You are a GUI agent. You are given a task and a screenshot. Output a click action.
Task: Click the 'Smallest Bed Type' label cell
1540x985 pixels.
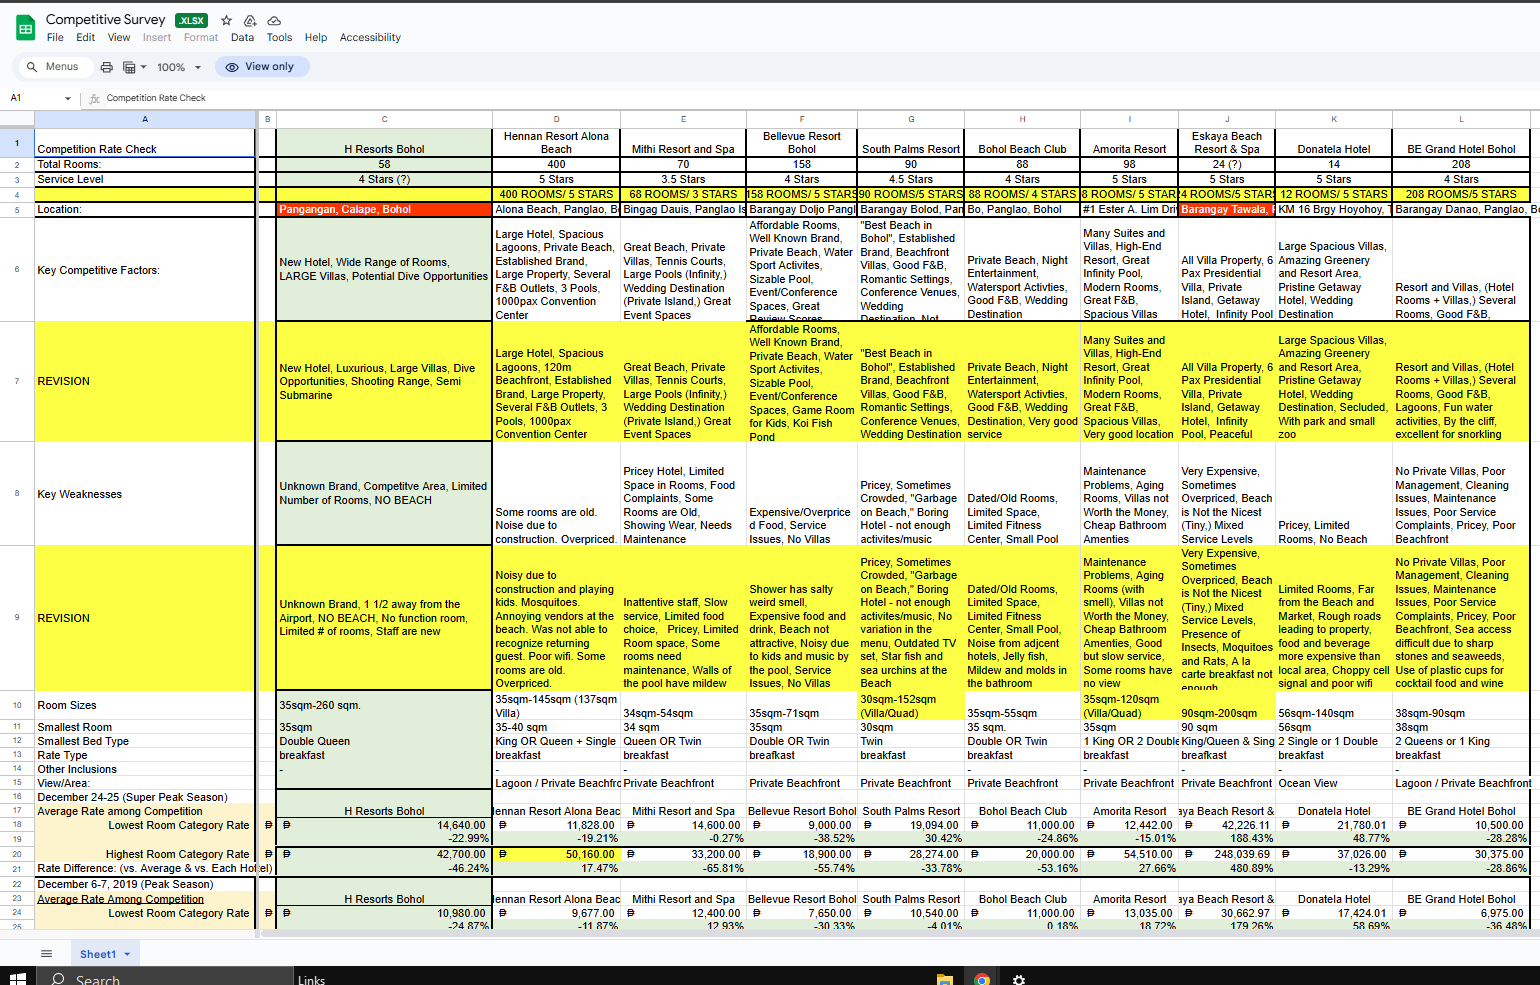click(145, 741)
